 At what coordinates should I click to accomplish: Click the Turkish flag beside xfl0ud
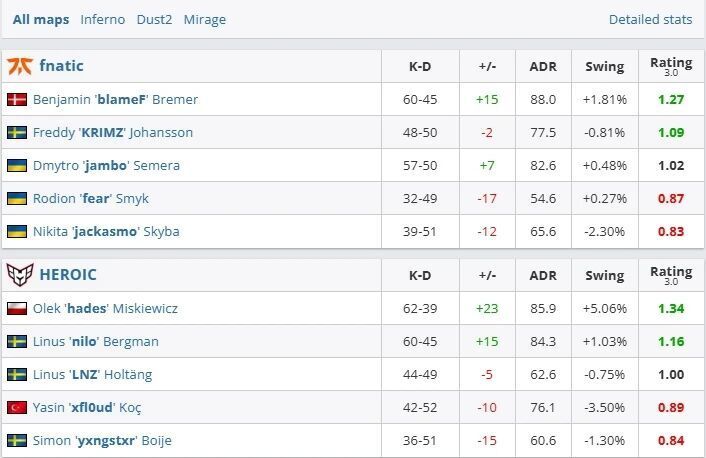click(17, 408)
